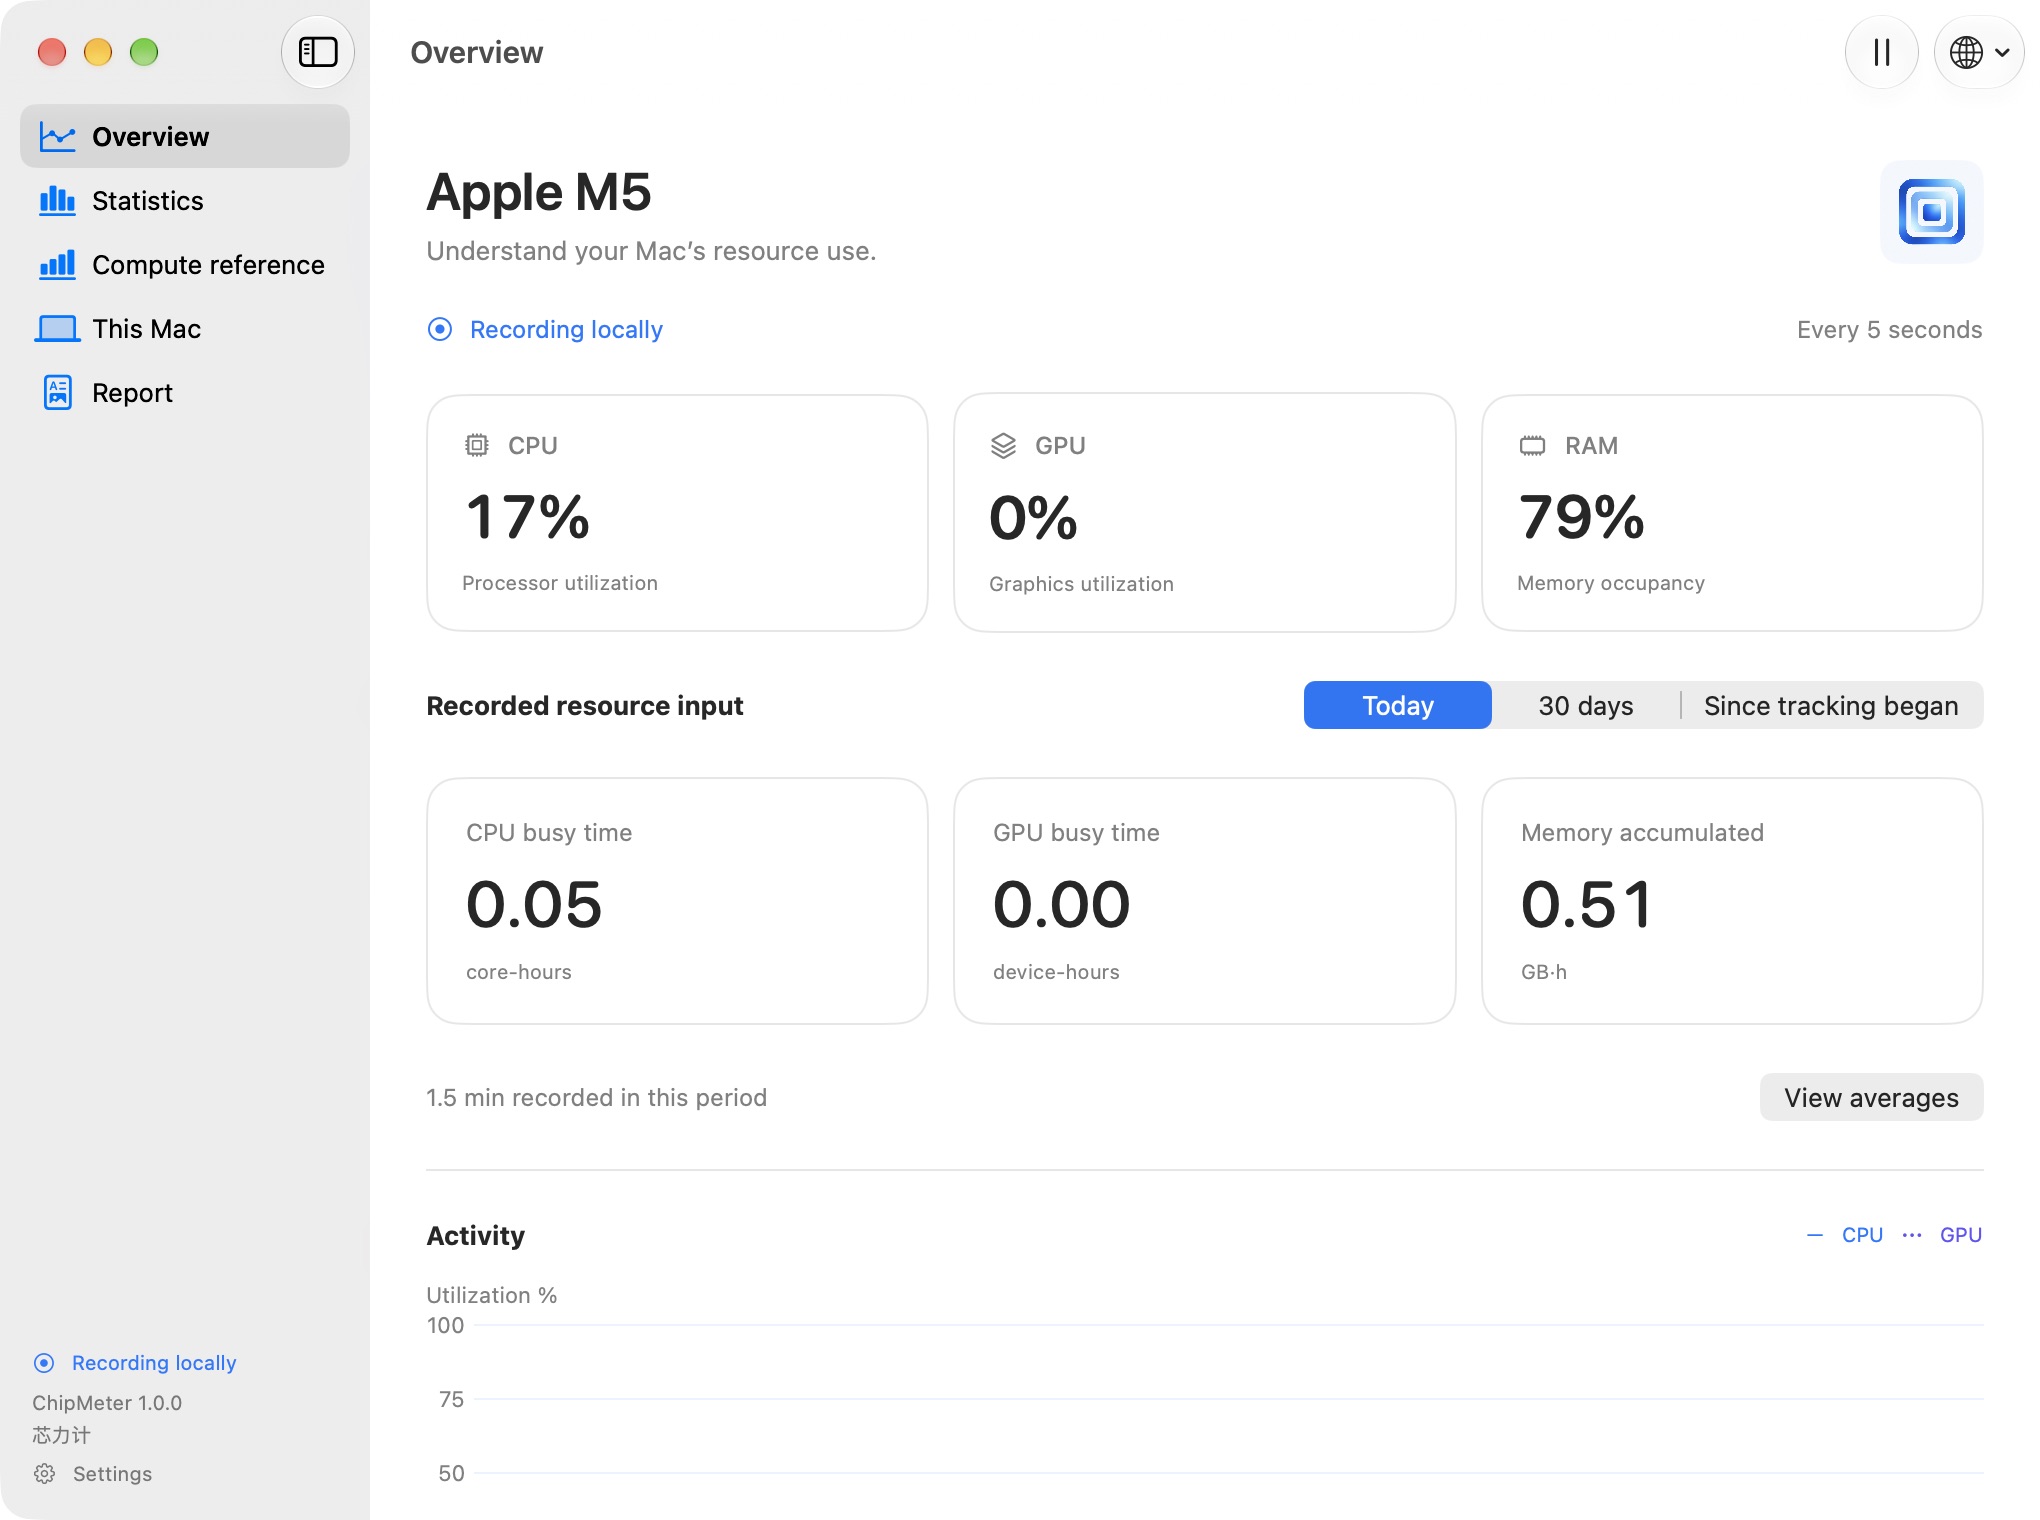Image resolution: width=2040 pixels, height=1520 pixels.
Task: Click the Utilization % axis label
Action: [491, 1295]
